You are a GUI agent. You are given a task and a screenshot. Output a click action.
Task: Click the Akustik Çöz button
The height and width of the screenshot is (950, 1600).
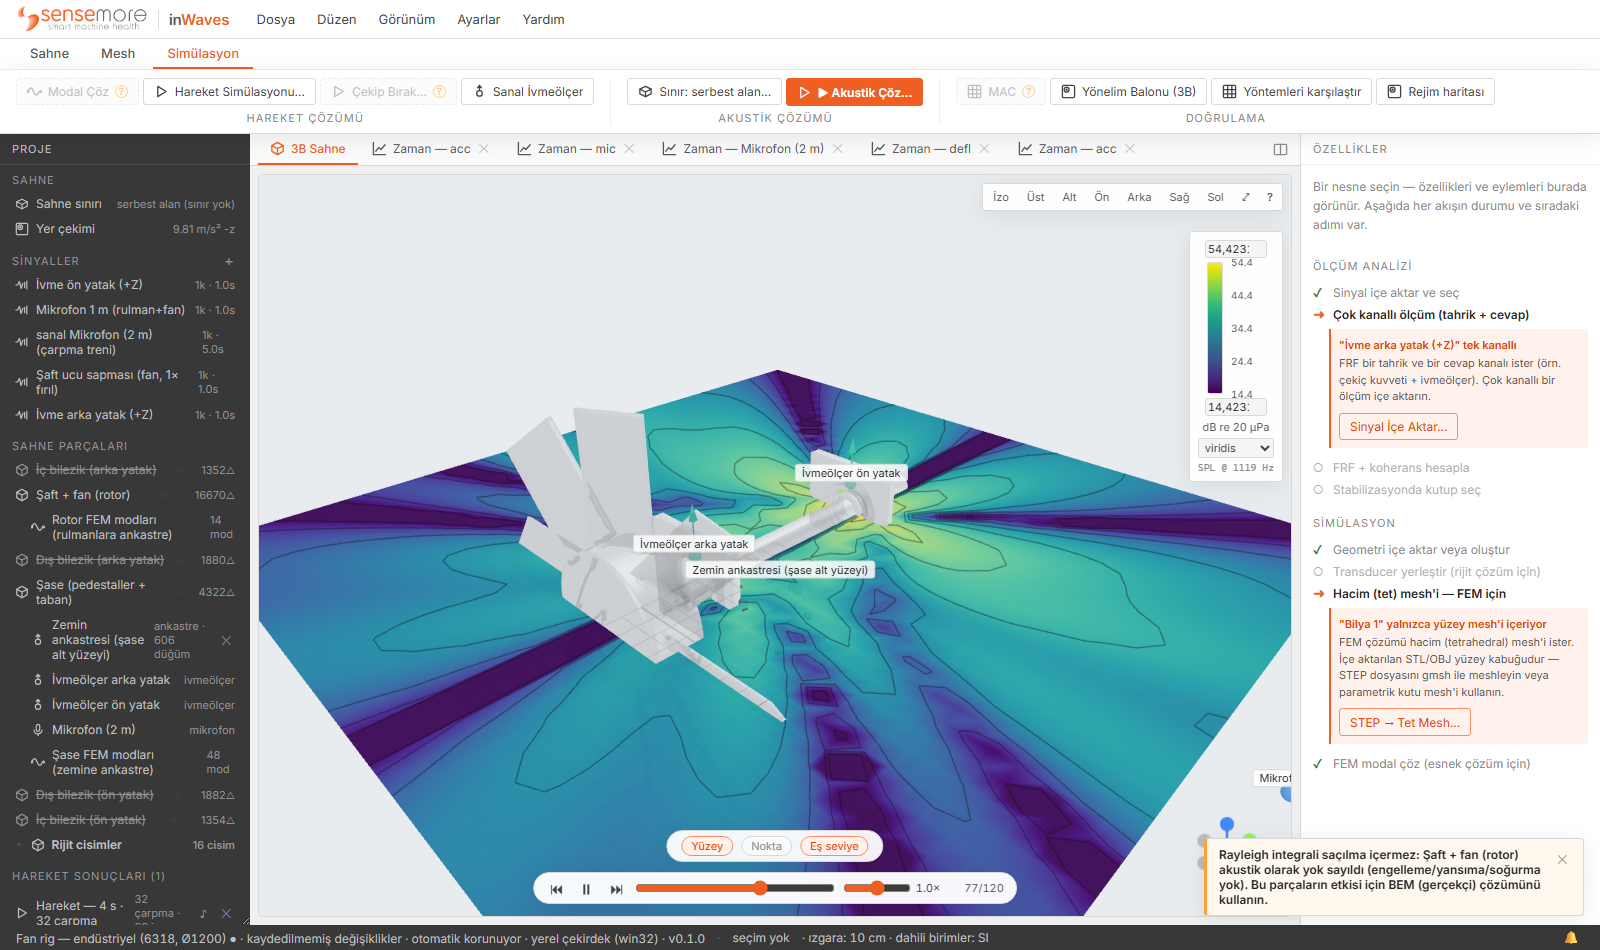point(854,92)
